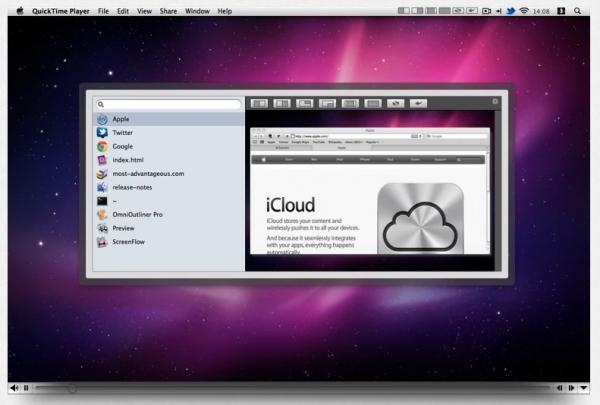Open the Share menu

168,11
